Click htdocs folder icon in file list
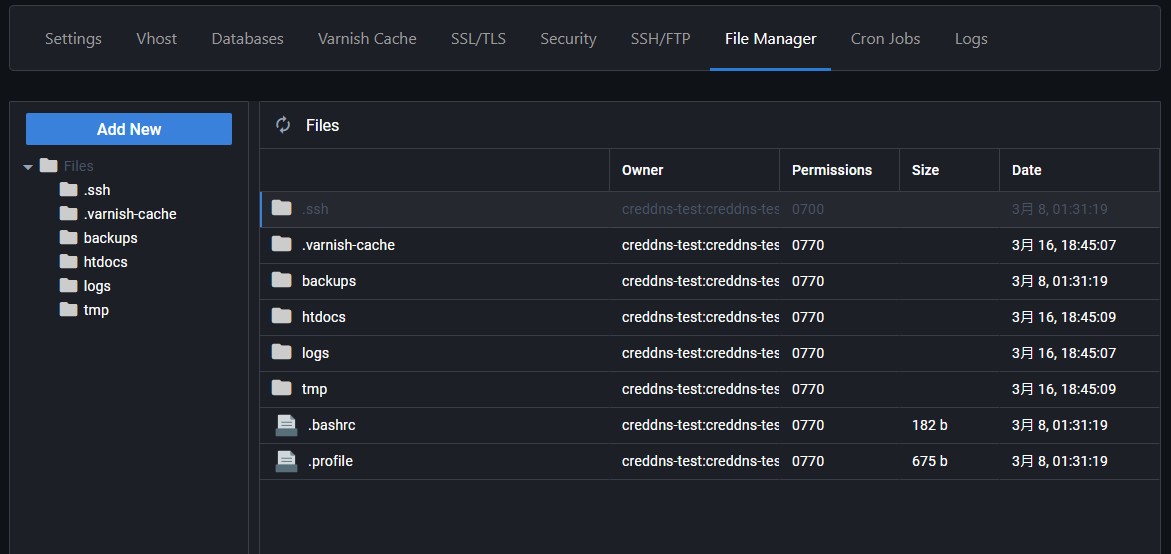The height and width of the screenshot is (554, 1171). coord(282,317)
